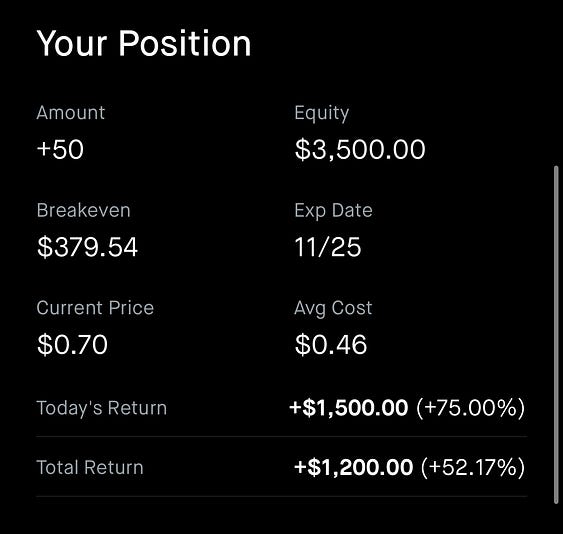Click the +$1,200.00 total return amount
The width and height of the screenshot is (563, 534).
pos(353,468)
